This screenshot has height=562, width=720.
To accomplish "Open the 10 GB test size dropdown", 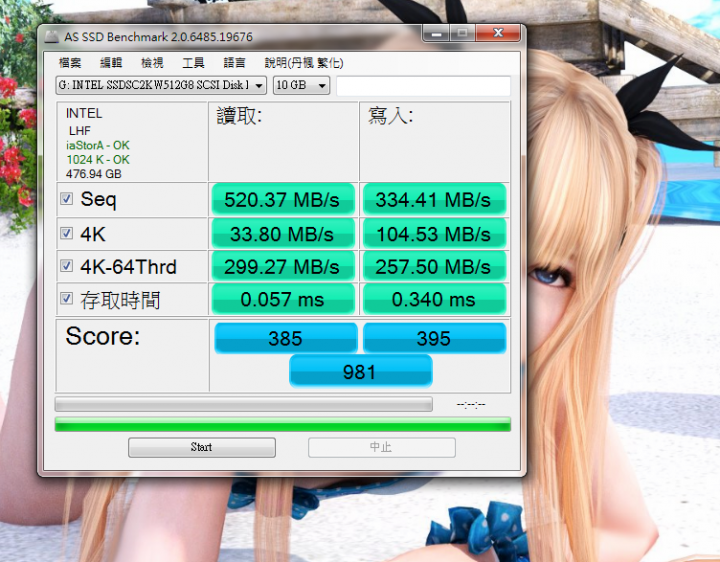I will pyautogui.click(x=301, y=85).
